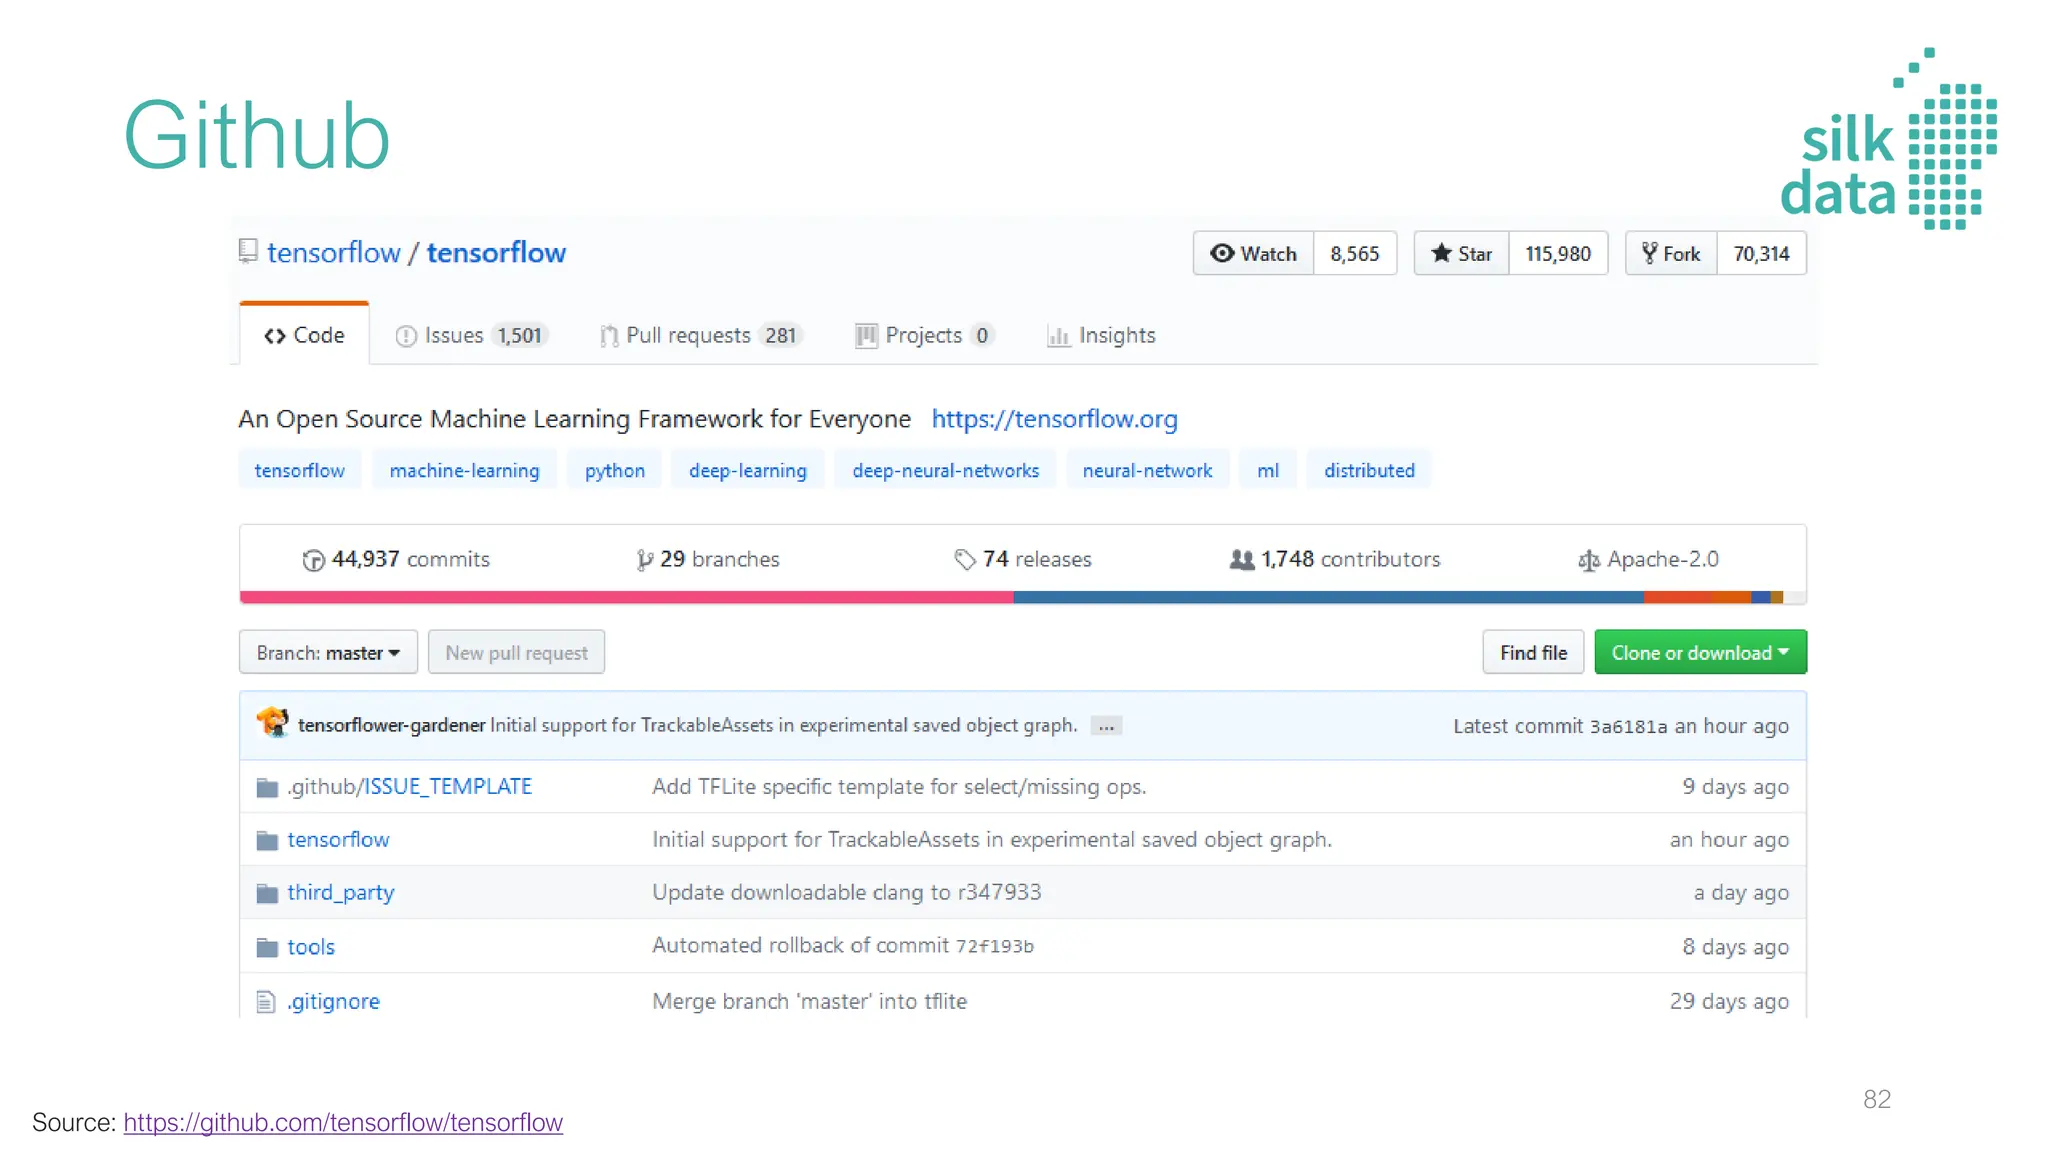Viewport: 2048px width, 1152px height.
Task: Open the Apache-2.0 license link
Action: (x=1648, y=559)
